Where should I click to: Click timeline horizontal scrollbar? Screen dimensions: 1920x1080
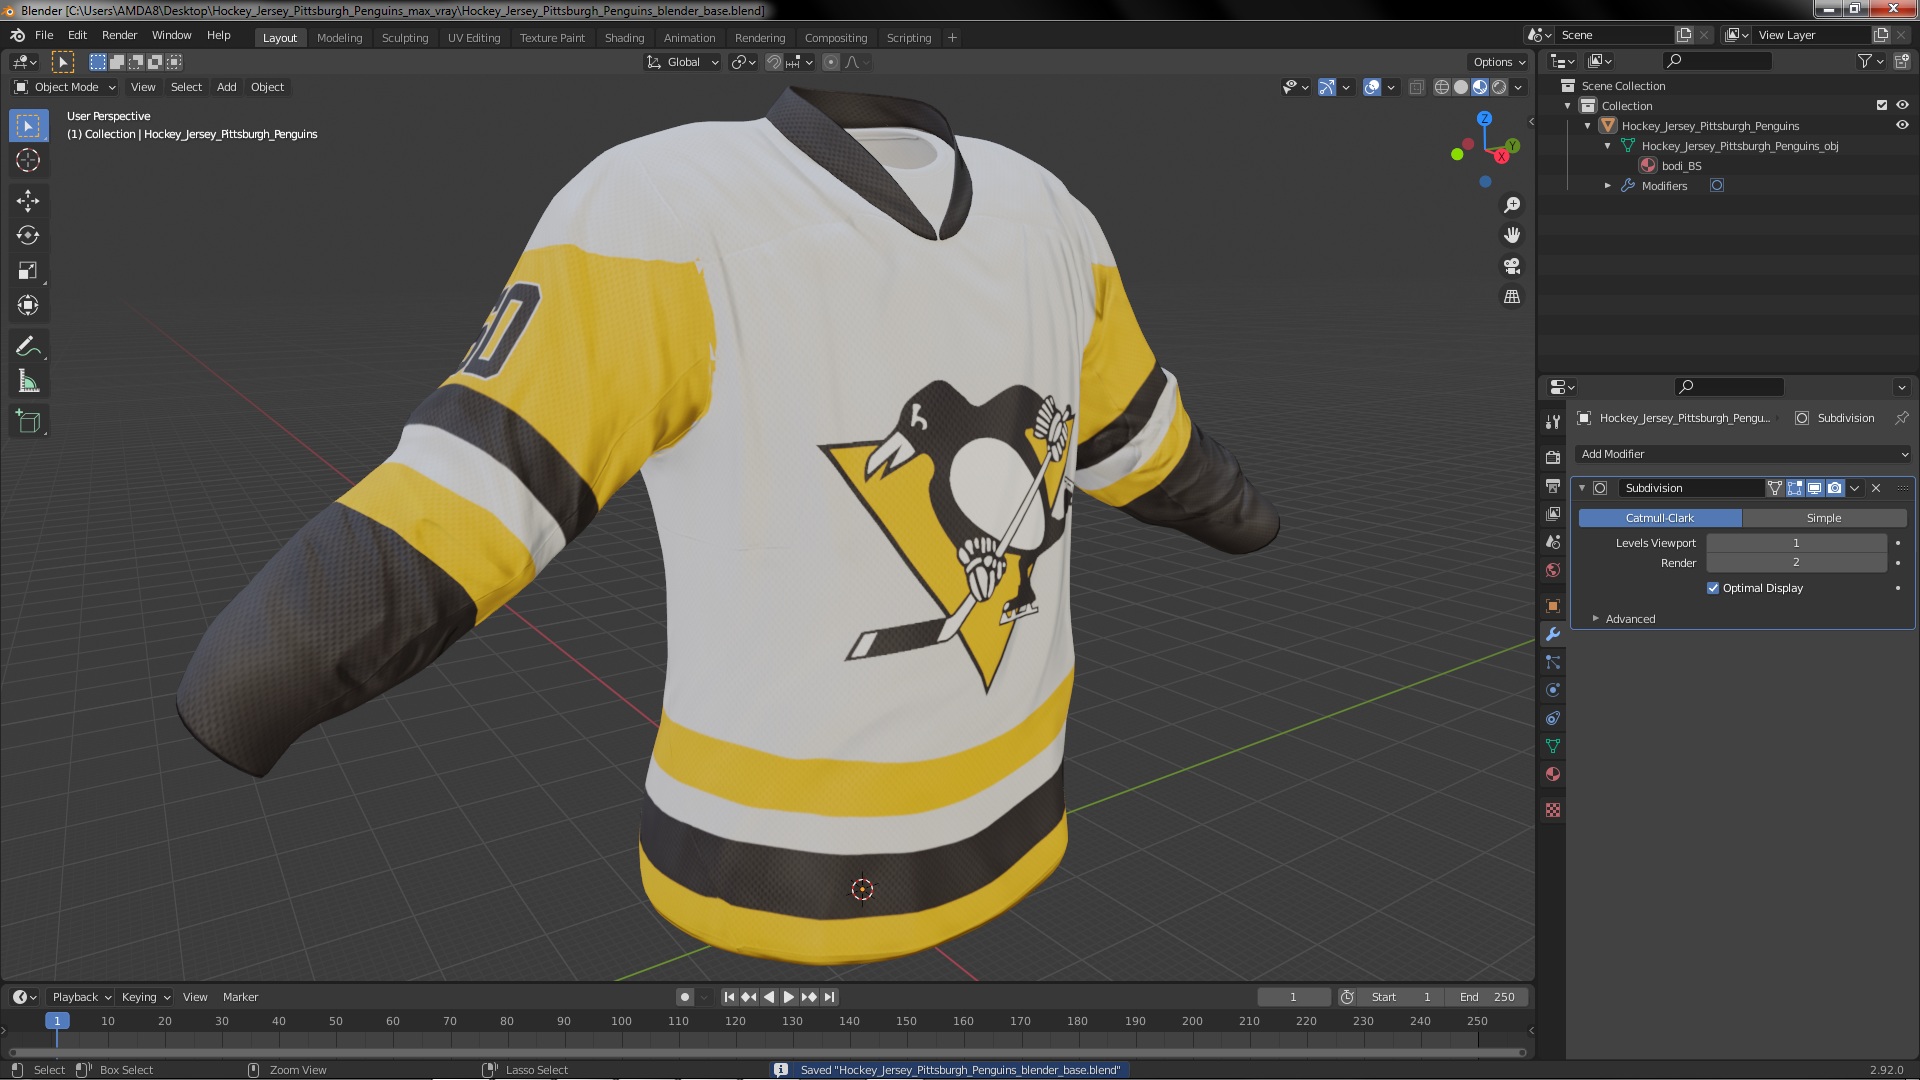click(x=766, y=1052)
